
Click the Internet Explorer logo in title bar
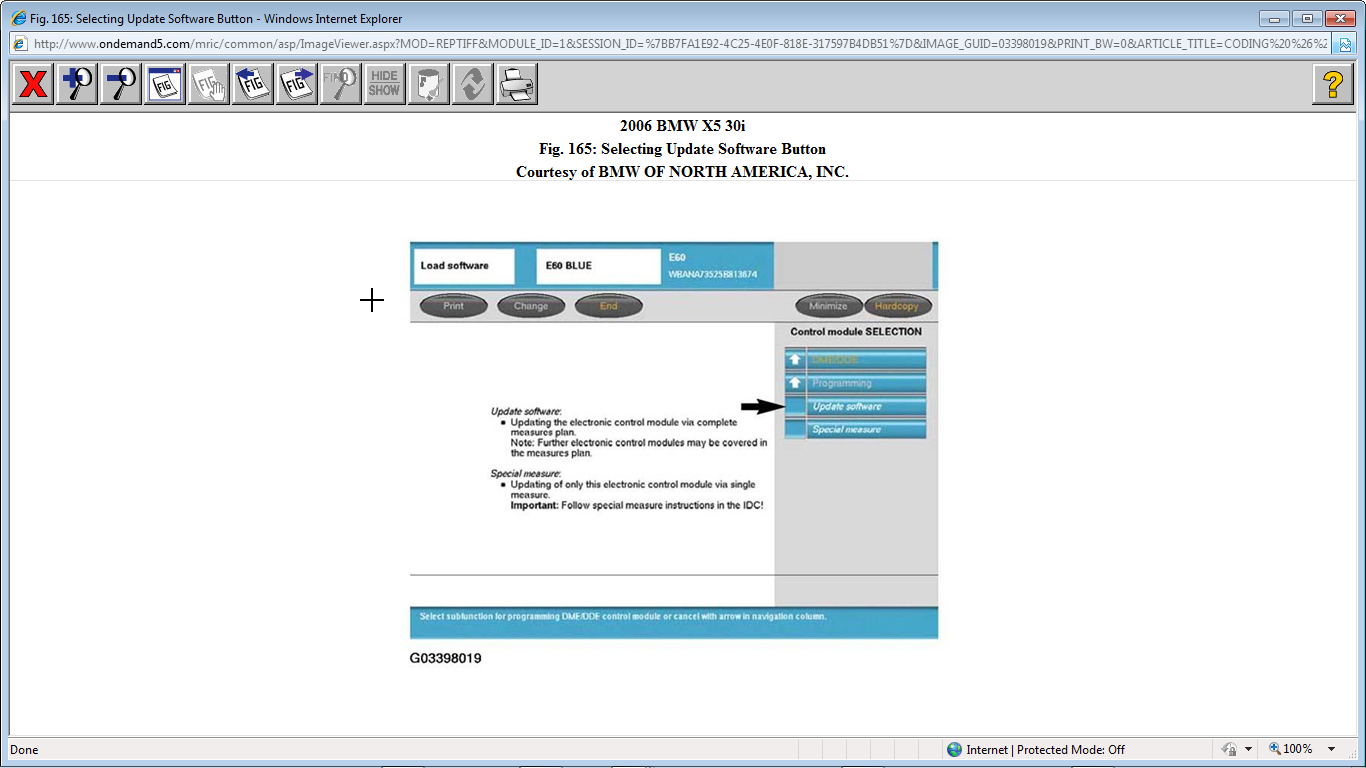[x=19, y=18]
